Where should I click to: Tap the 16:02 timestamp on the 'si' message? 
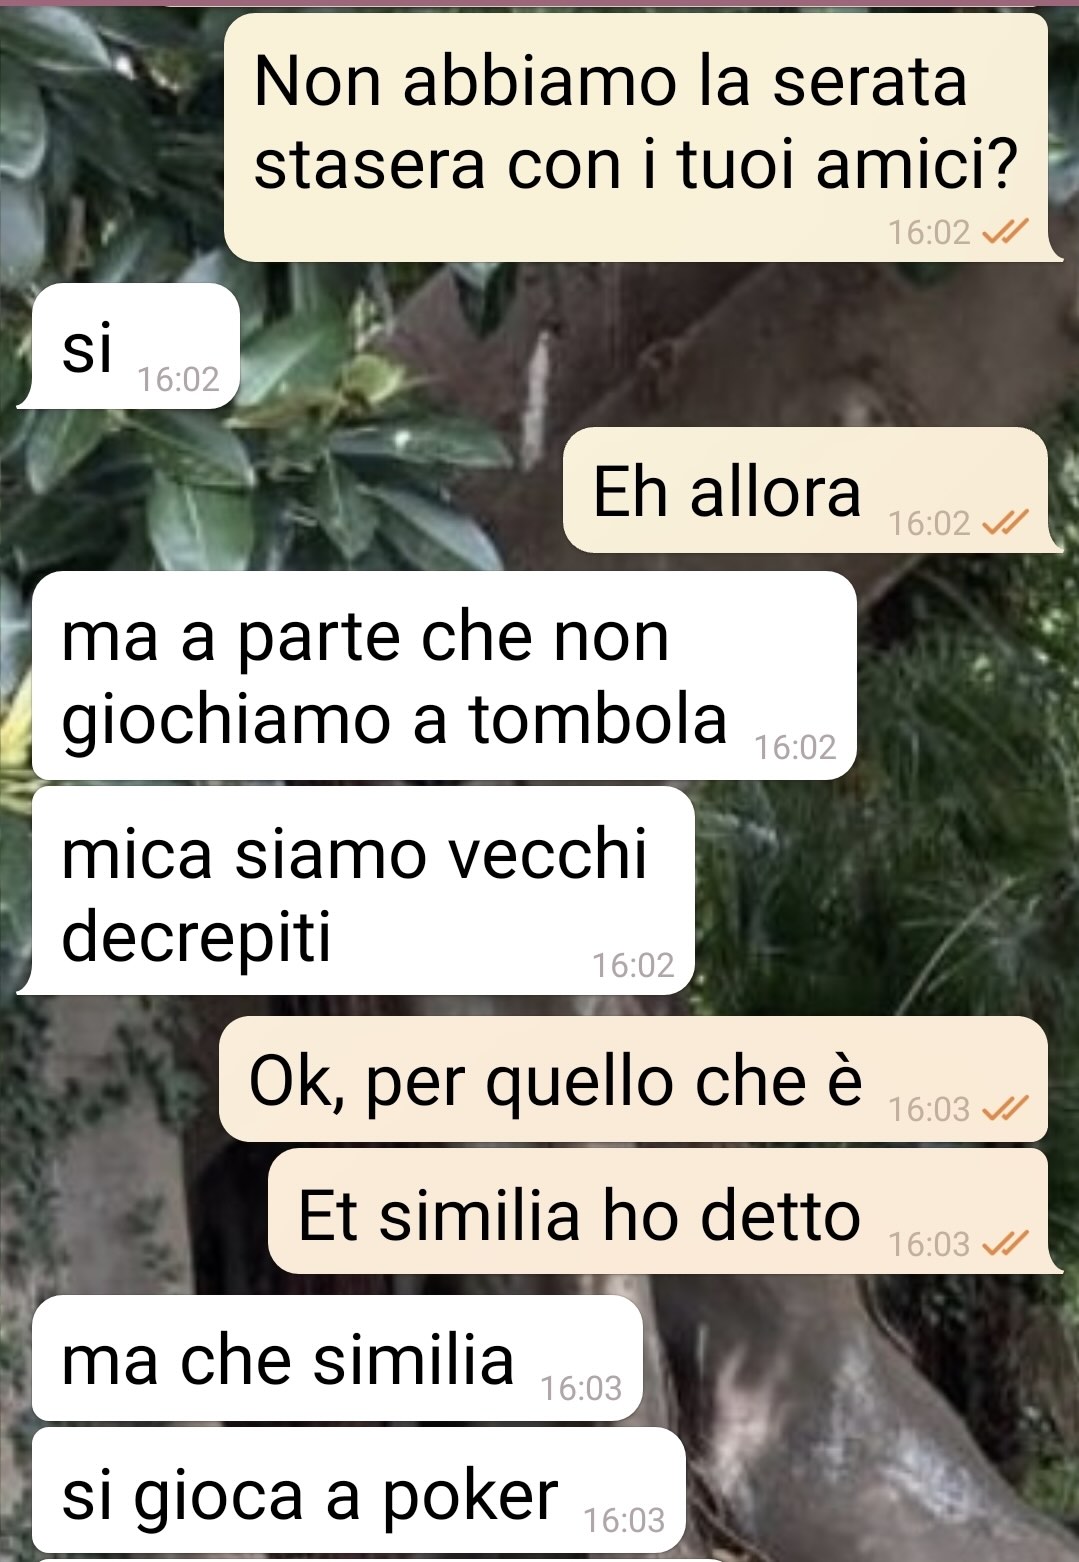[x=178, y=379]
